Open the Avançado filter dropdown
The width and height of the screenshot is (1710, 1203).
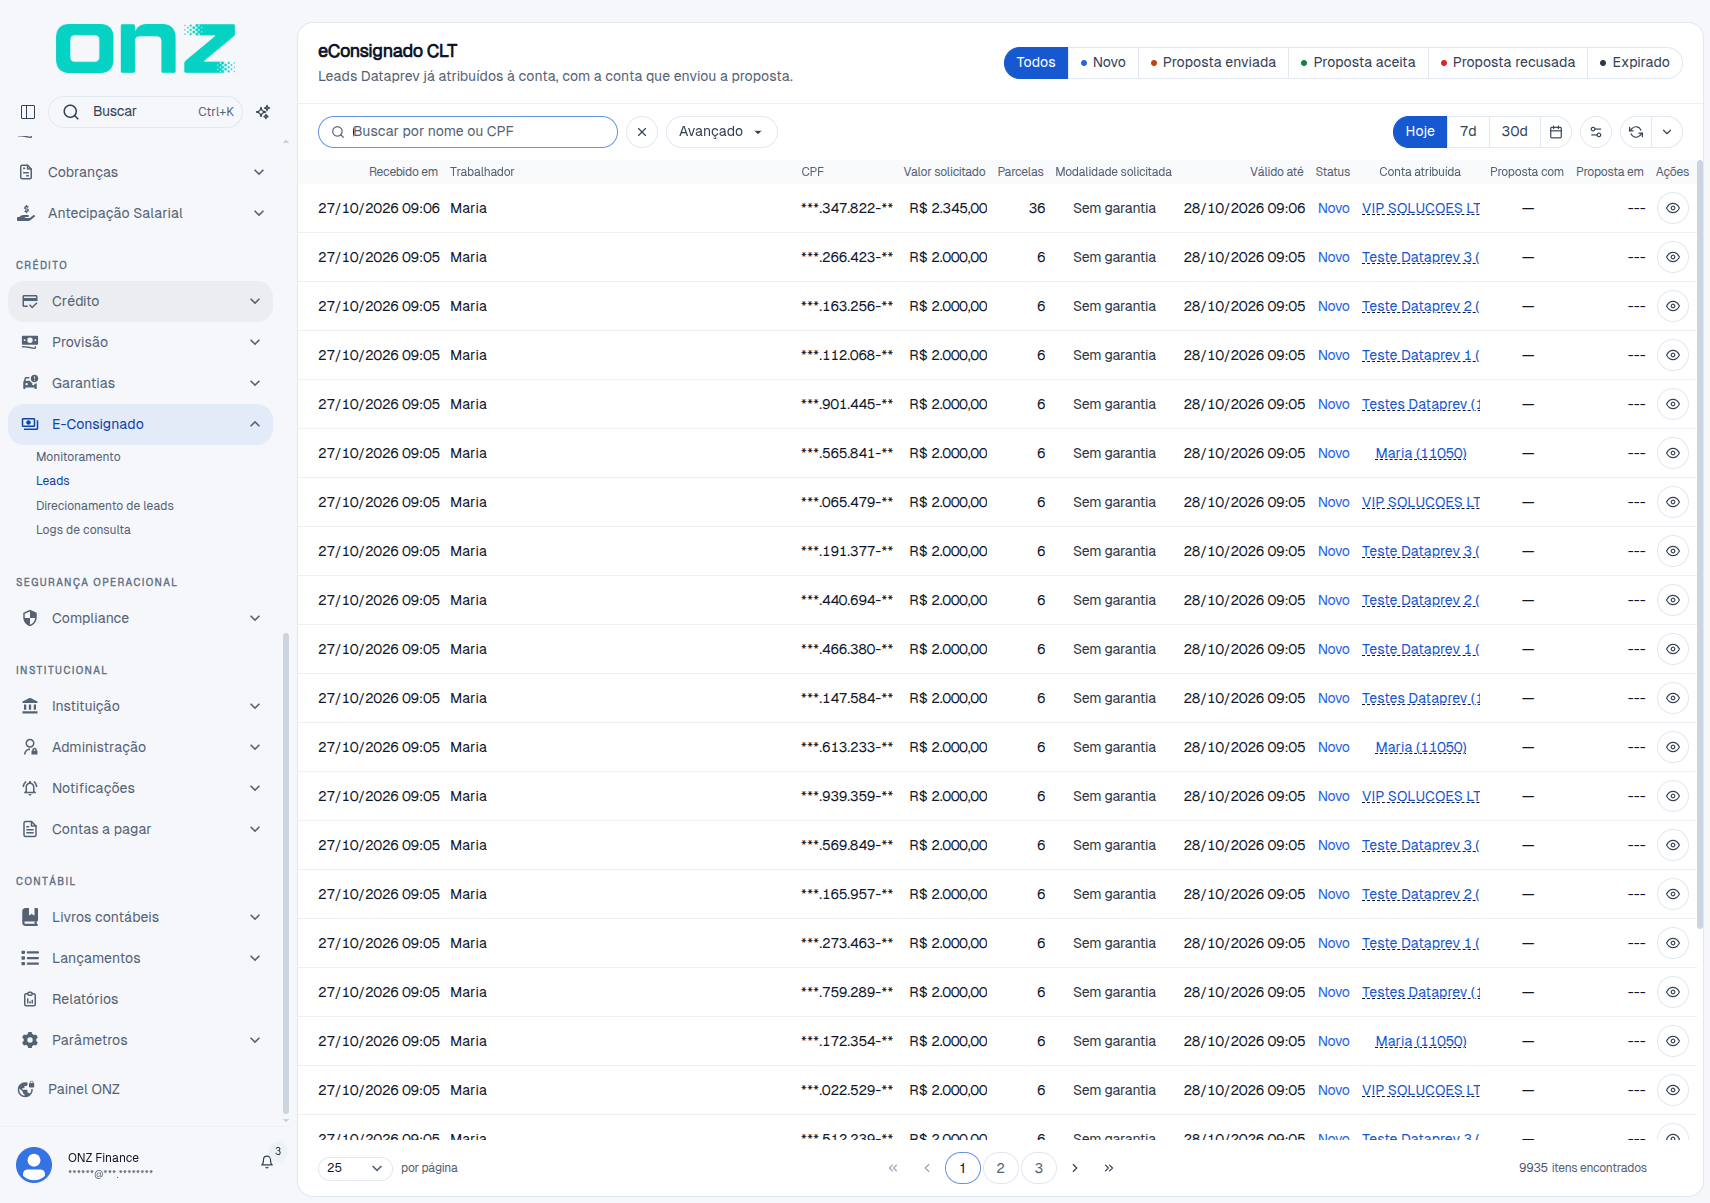721,132
